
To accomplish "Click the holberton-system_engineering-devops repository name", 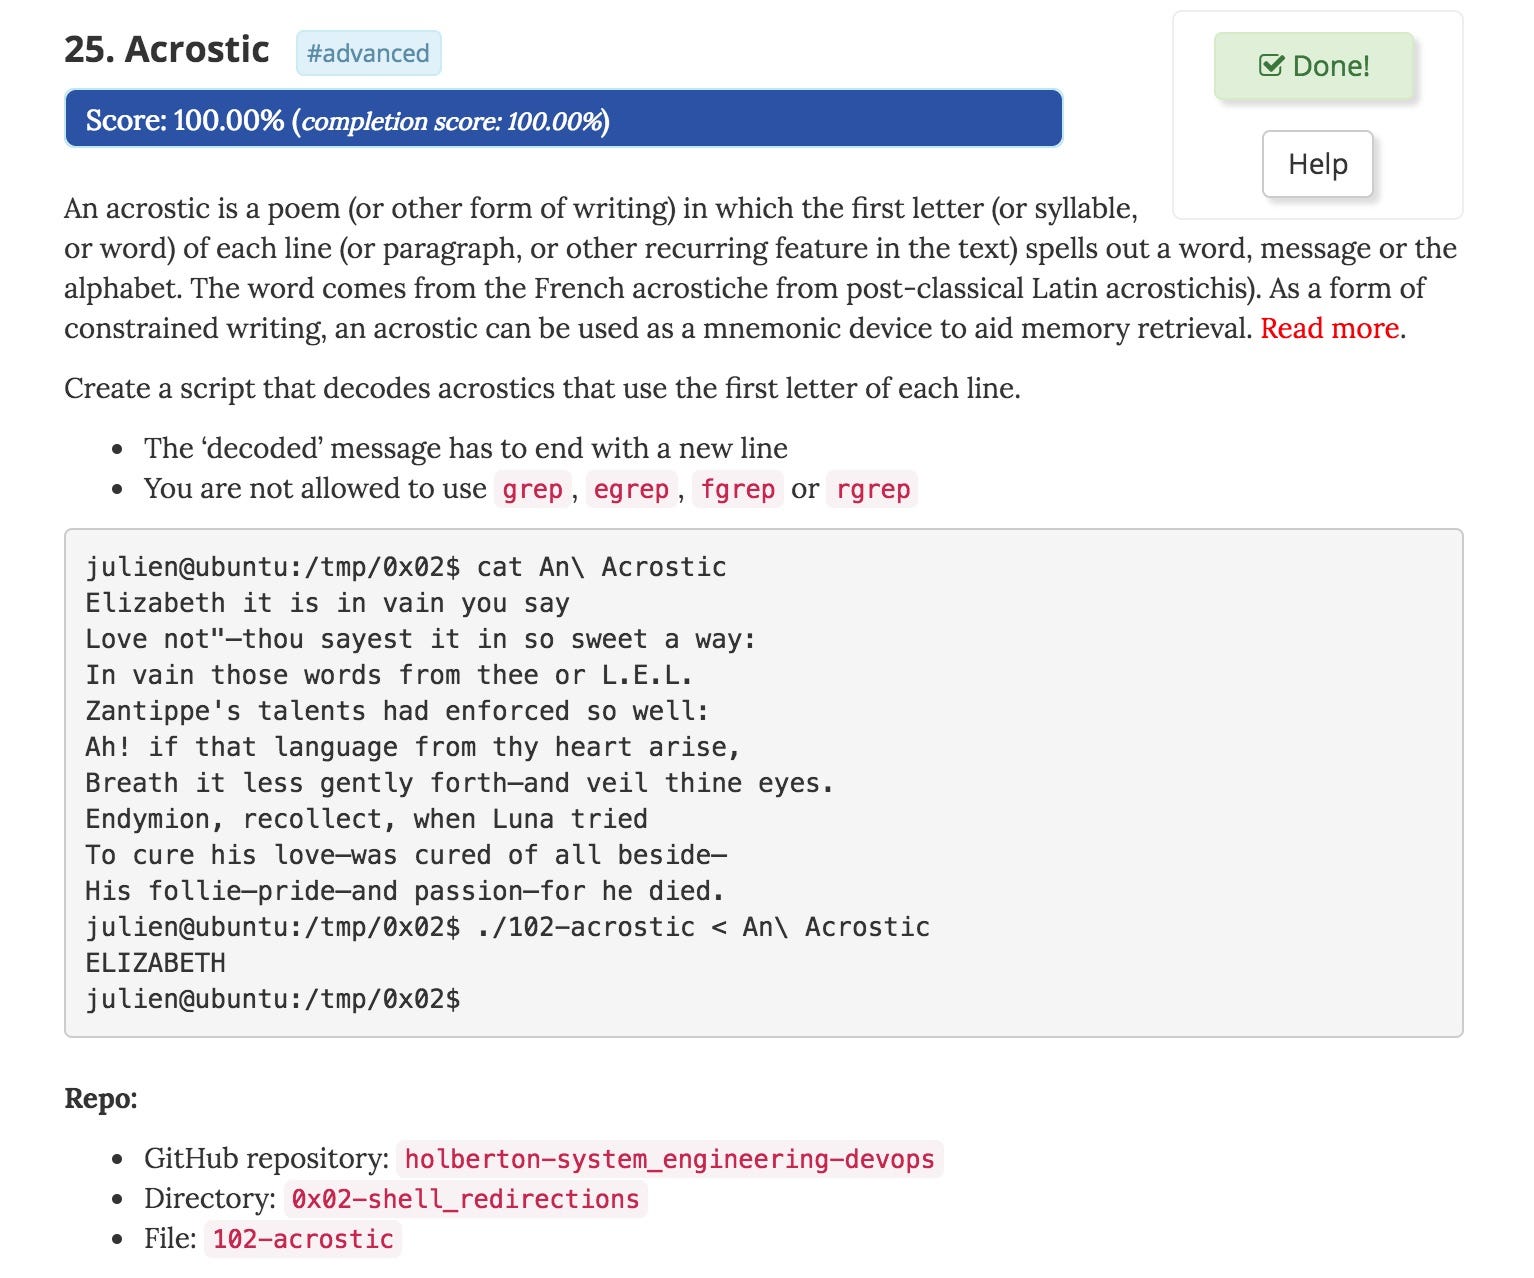I will point(669,1159).
